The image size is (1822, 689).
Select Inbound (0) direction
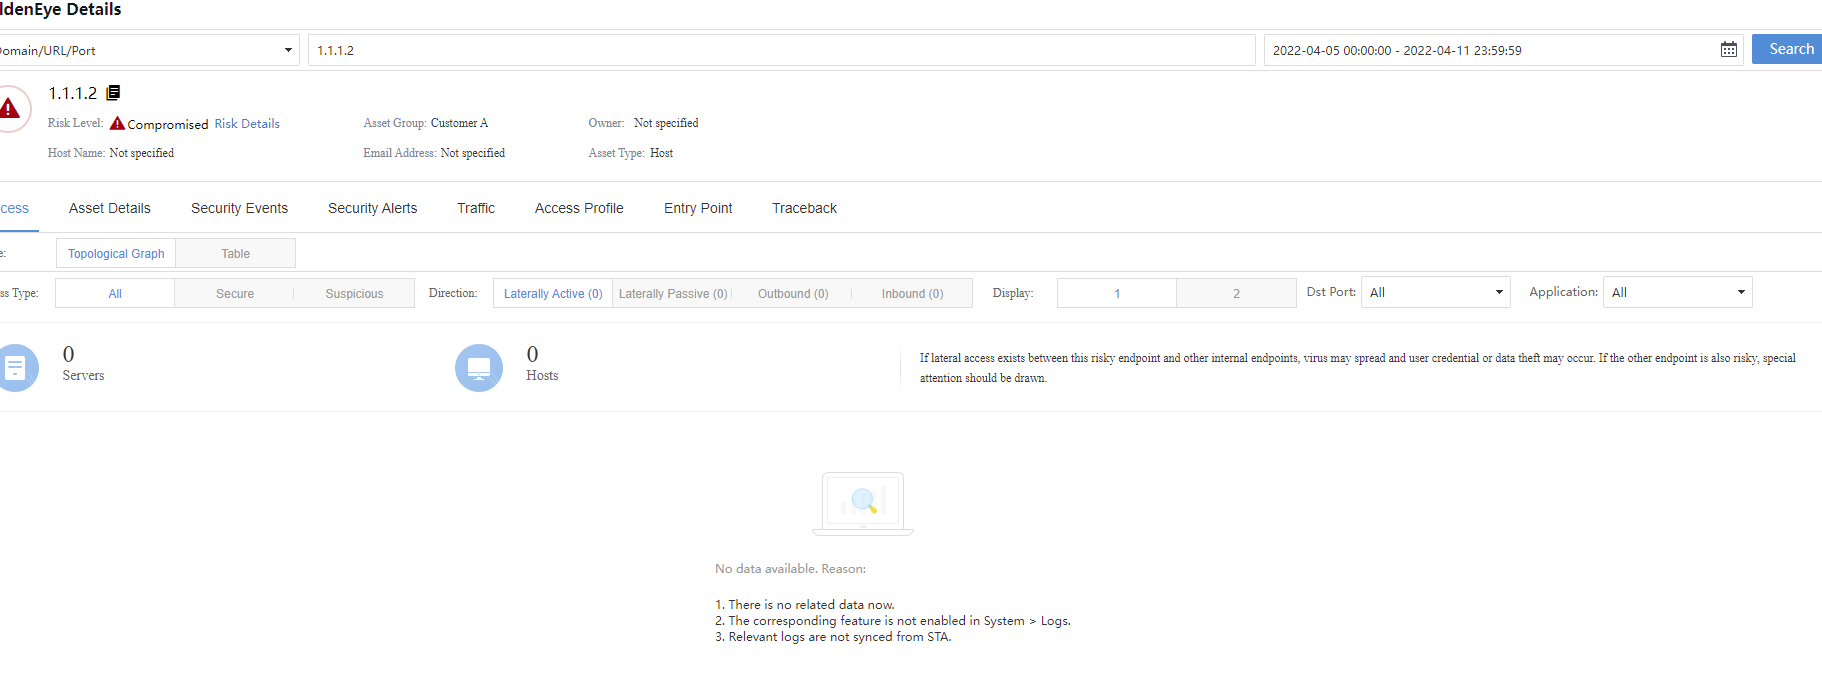[912, 293]
